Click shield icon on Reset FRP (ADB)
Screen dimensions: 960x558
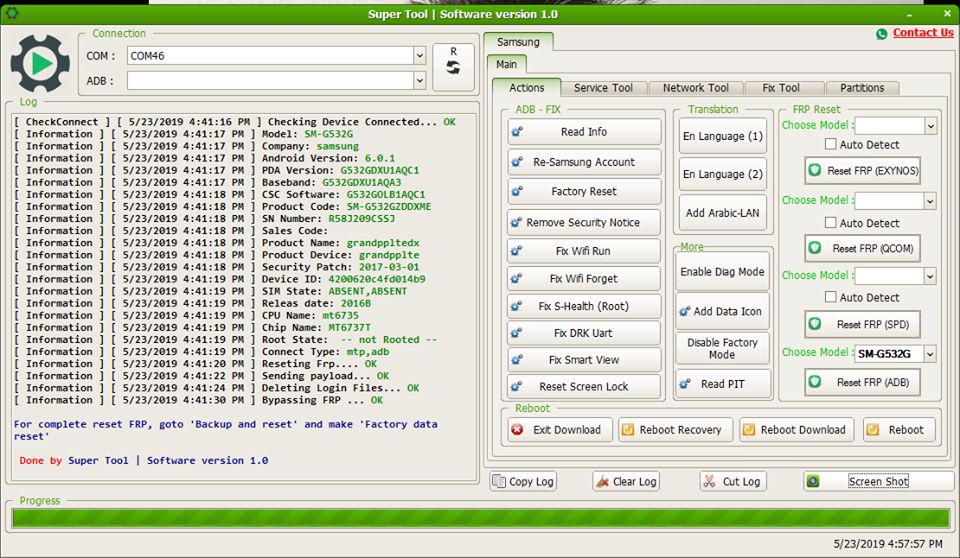815,382
